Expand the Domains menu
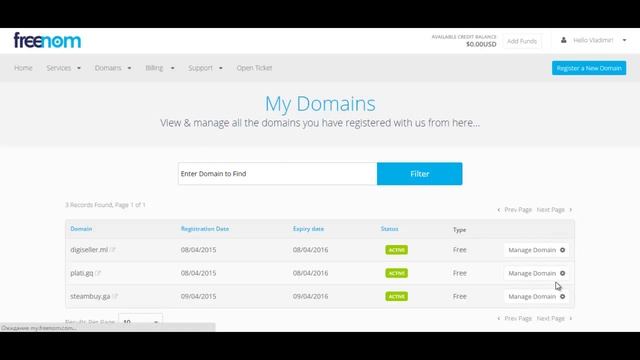Screen dimensions: 640x360 113,68
